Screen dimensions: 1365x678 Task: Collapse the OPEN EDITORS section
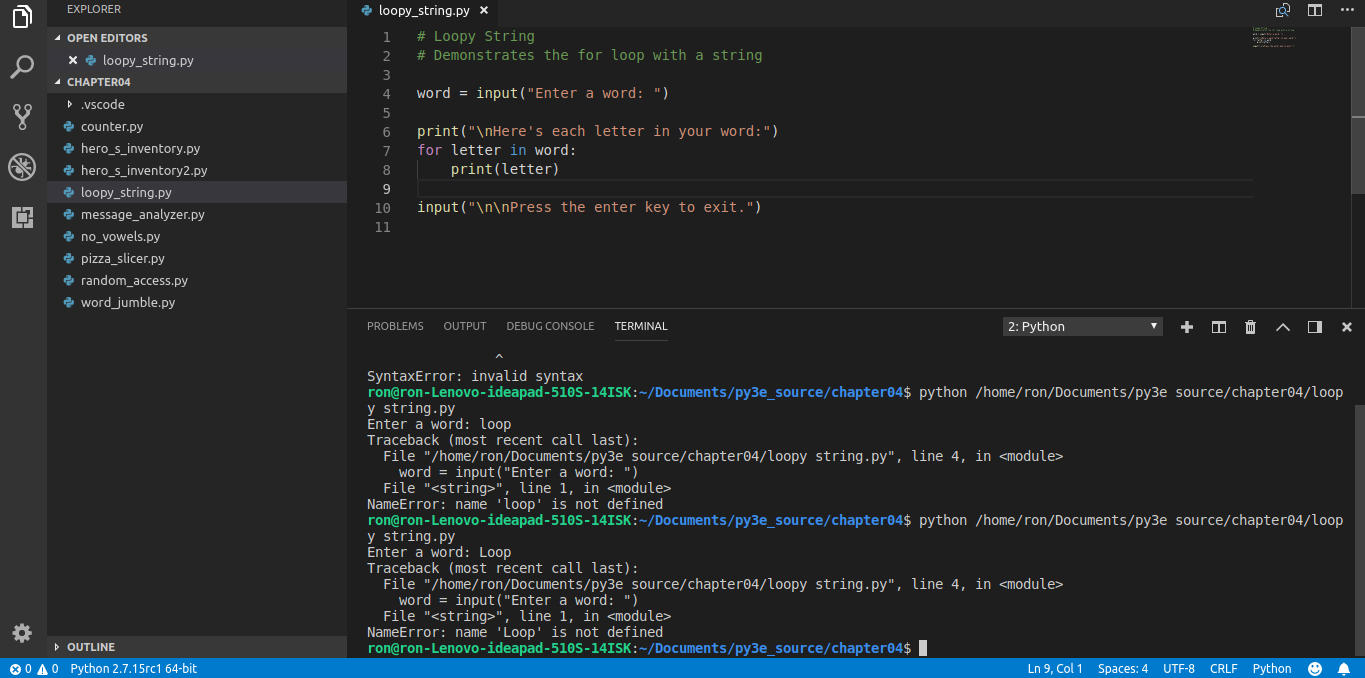coord(107,38)
